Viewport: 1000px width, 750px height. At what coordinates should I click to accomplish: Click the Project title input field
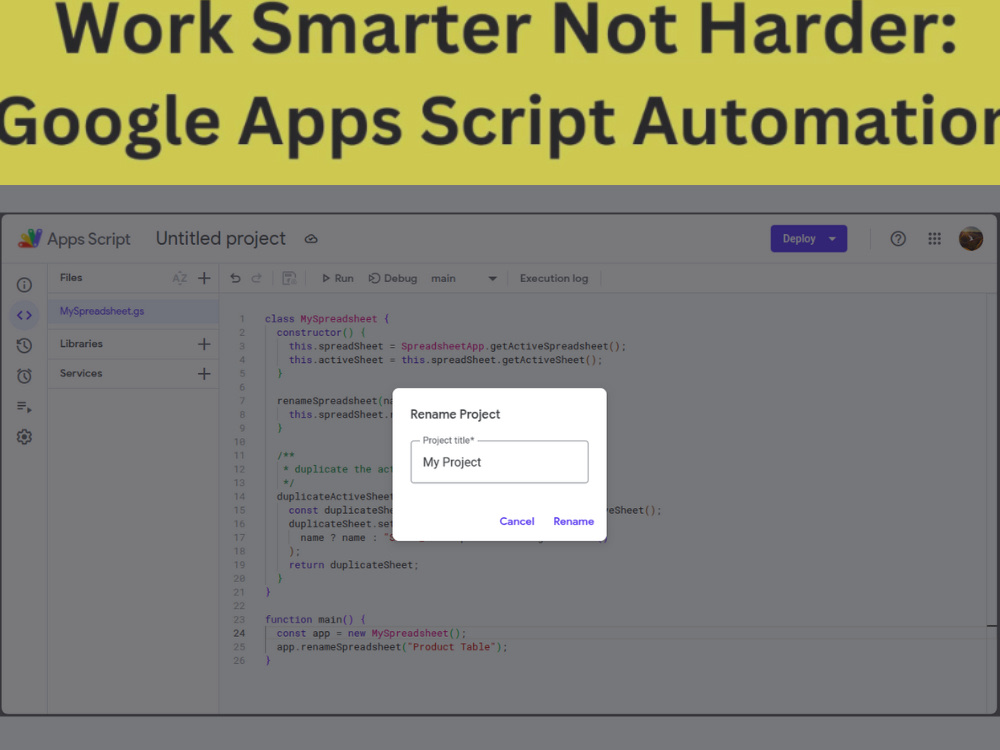tap(499, 462)
